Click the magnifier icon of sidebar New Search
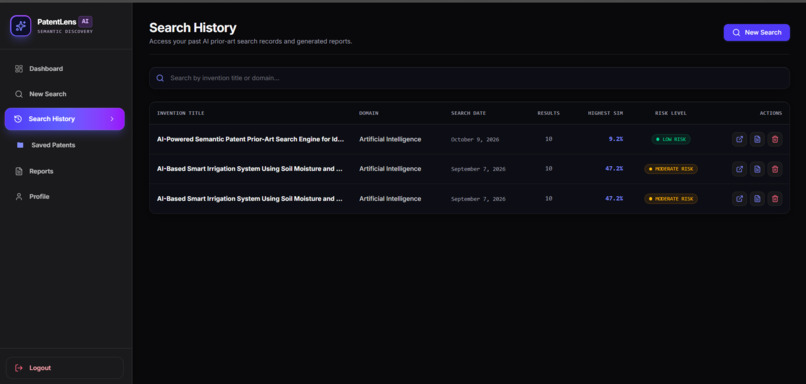 [19, 94]
